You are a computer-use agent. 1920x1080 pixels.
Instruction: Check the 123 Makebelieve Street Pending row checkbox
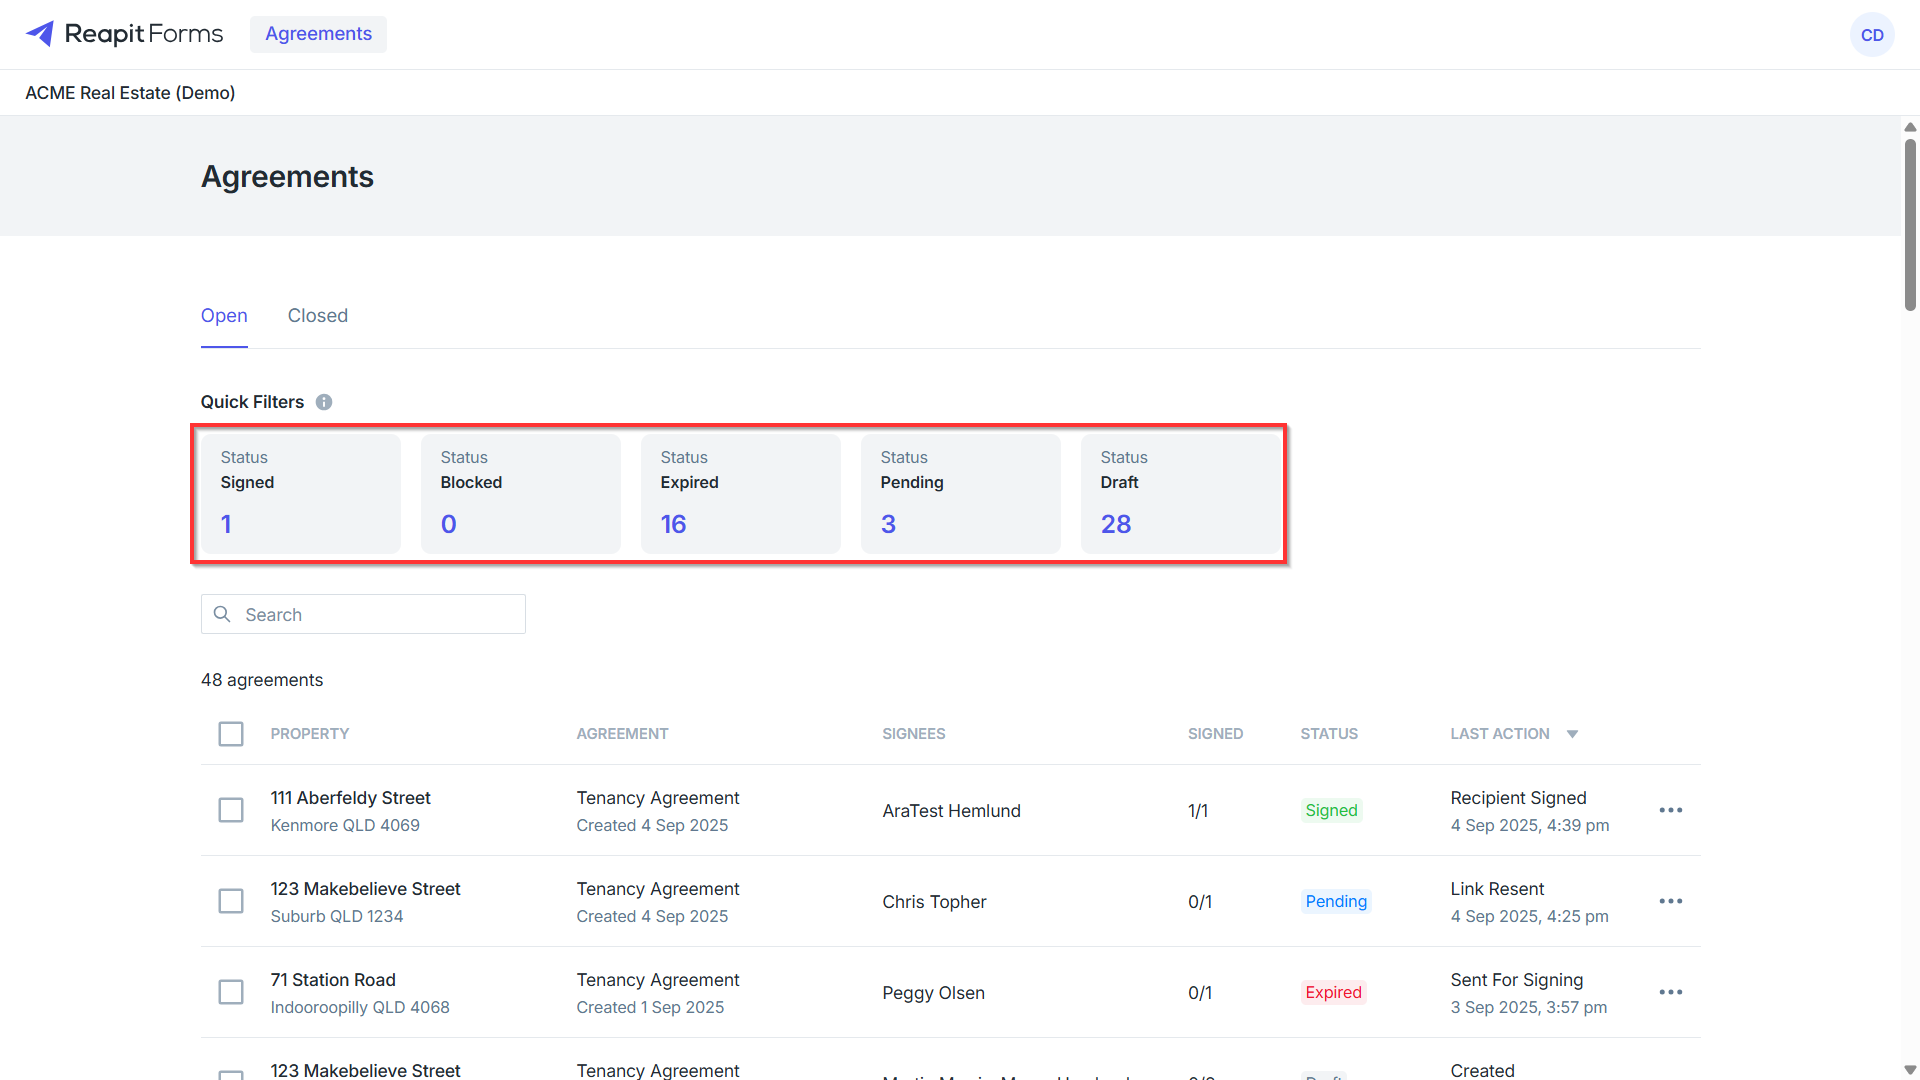(231, 901)
